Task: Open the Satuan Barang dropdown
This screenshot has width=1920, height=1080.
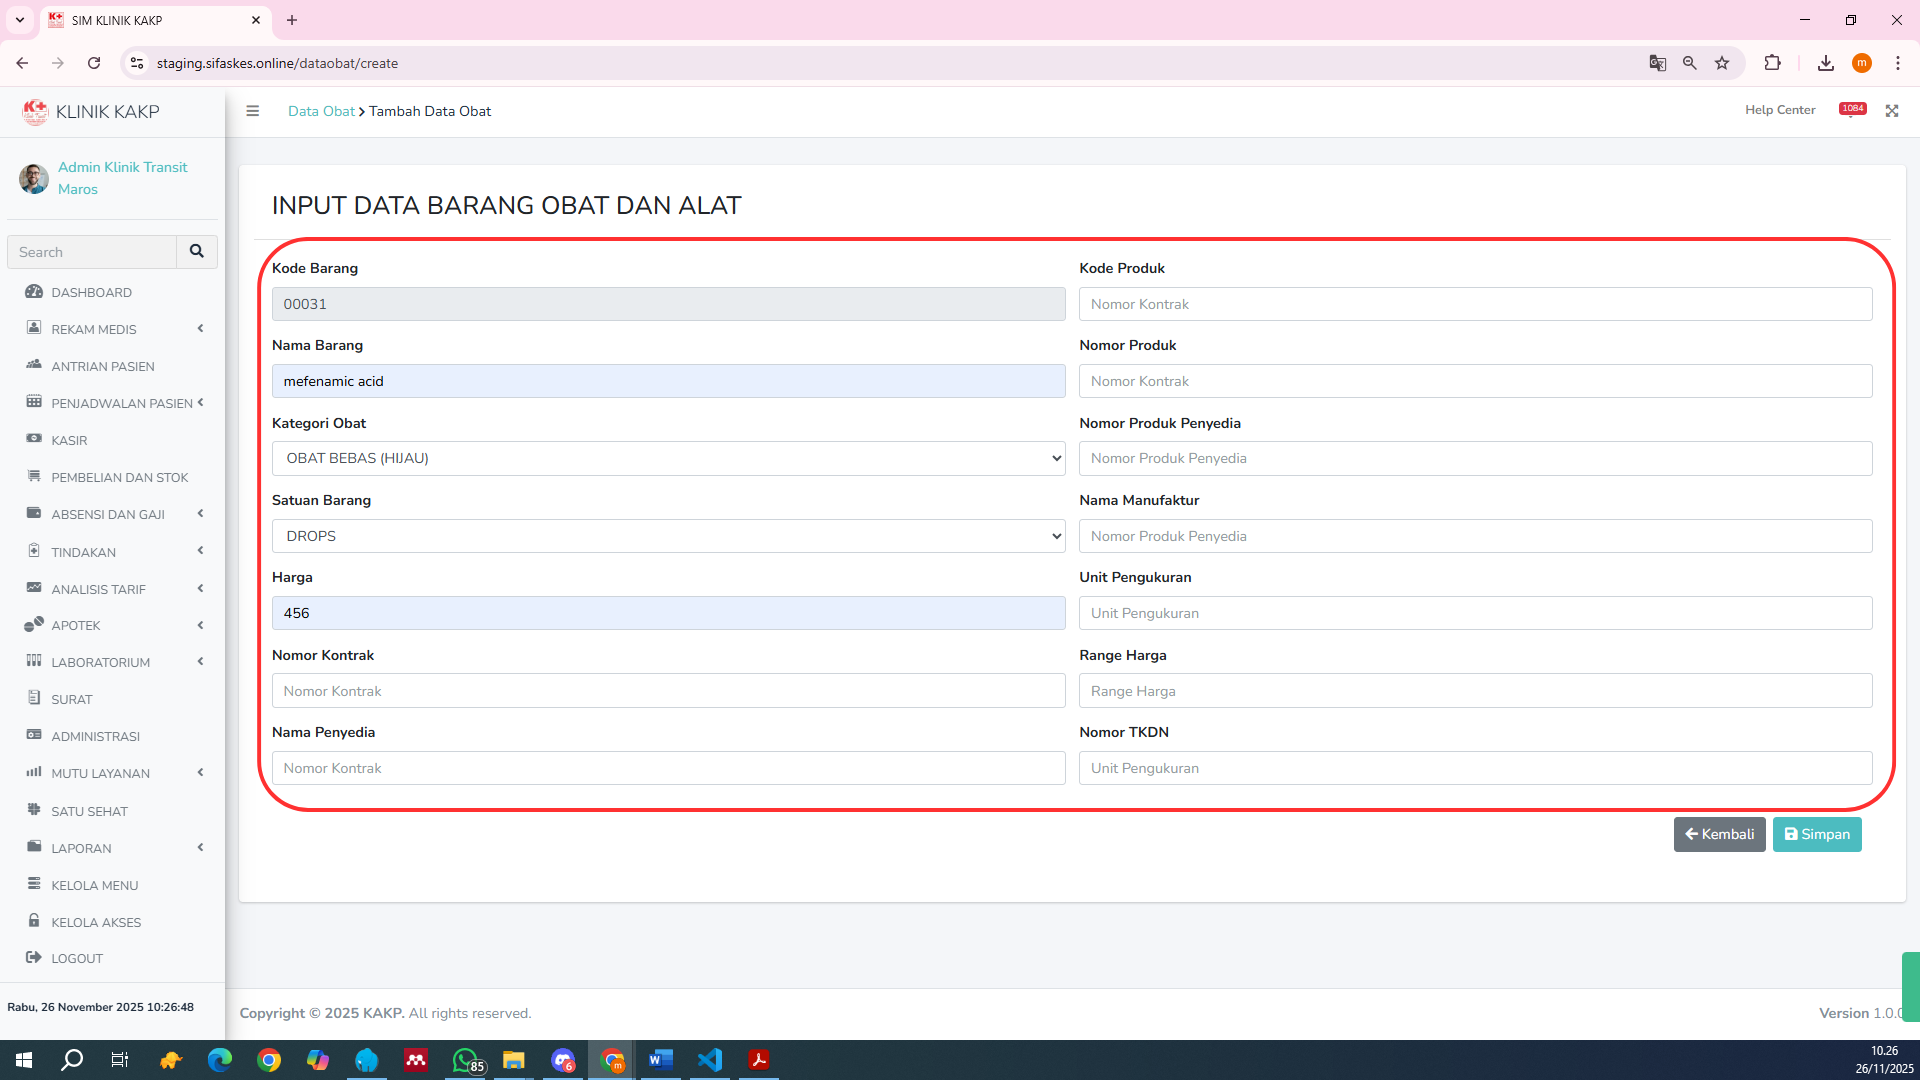Action: tap(668, 536)
